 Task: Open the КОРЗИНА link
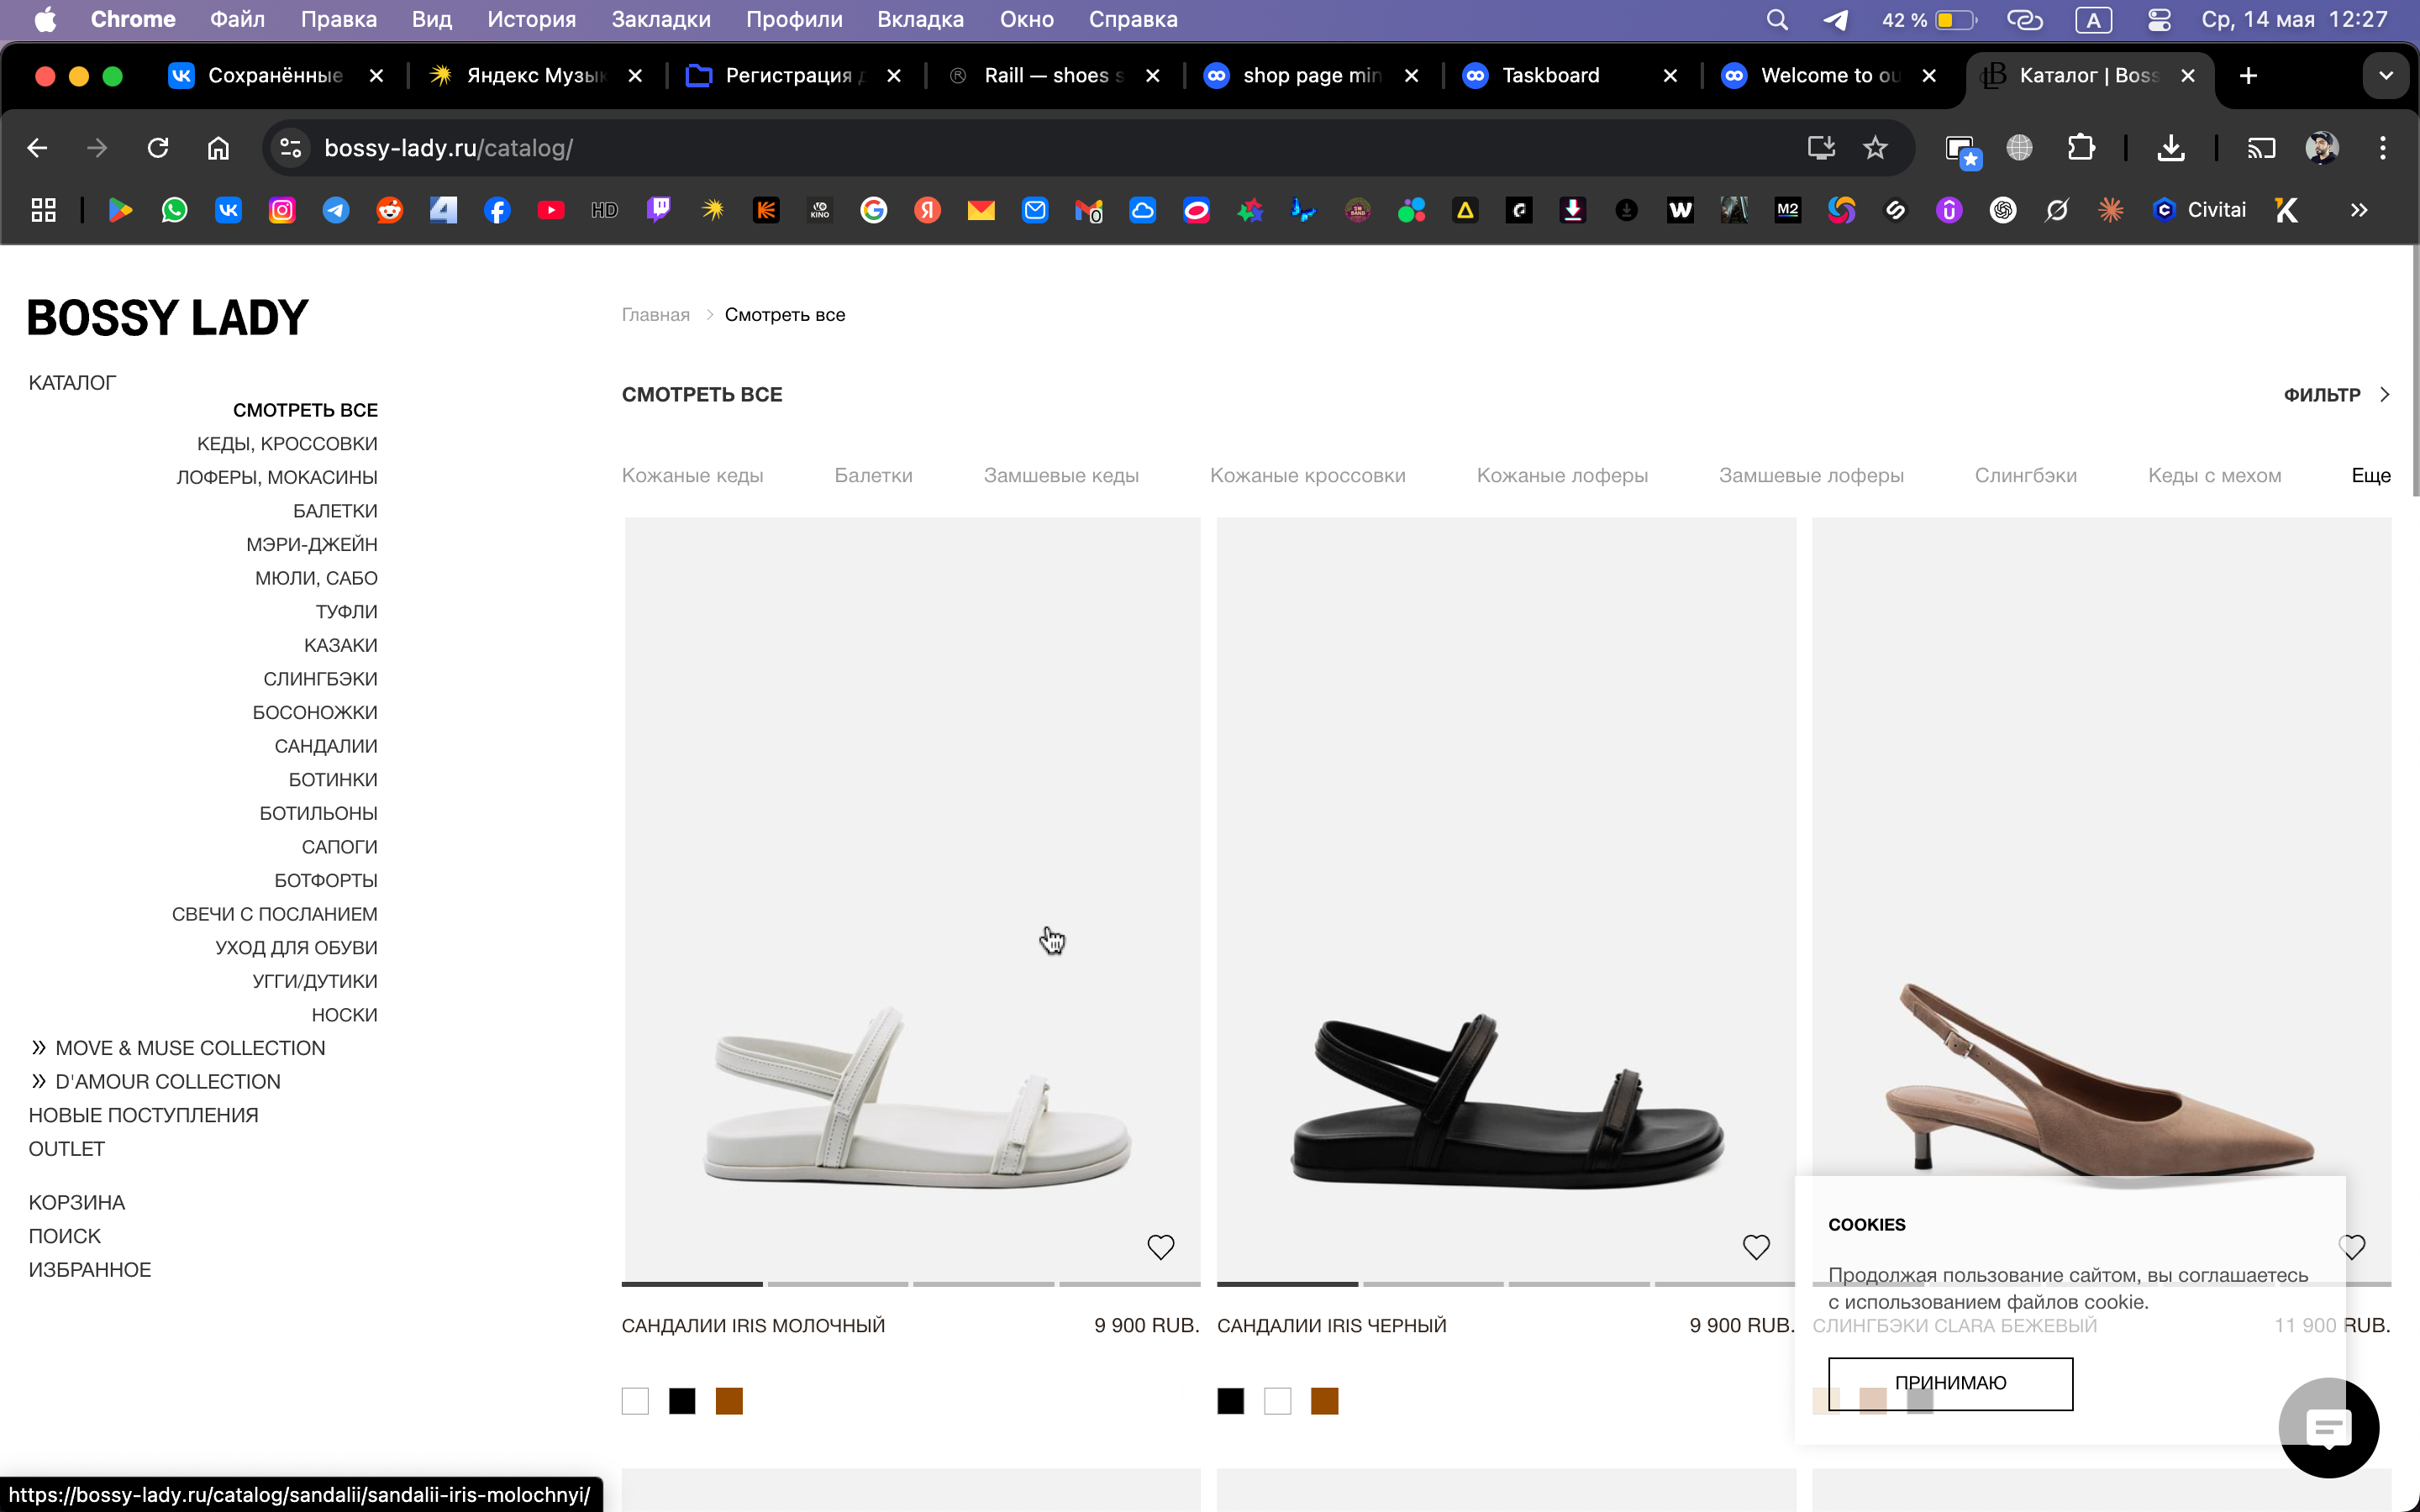click(x=77, y=1203)
